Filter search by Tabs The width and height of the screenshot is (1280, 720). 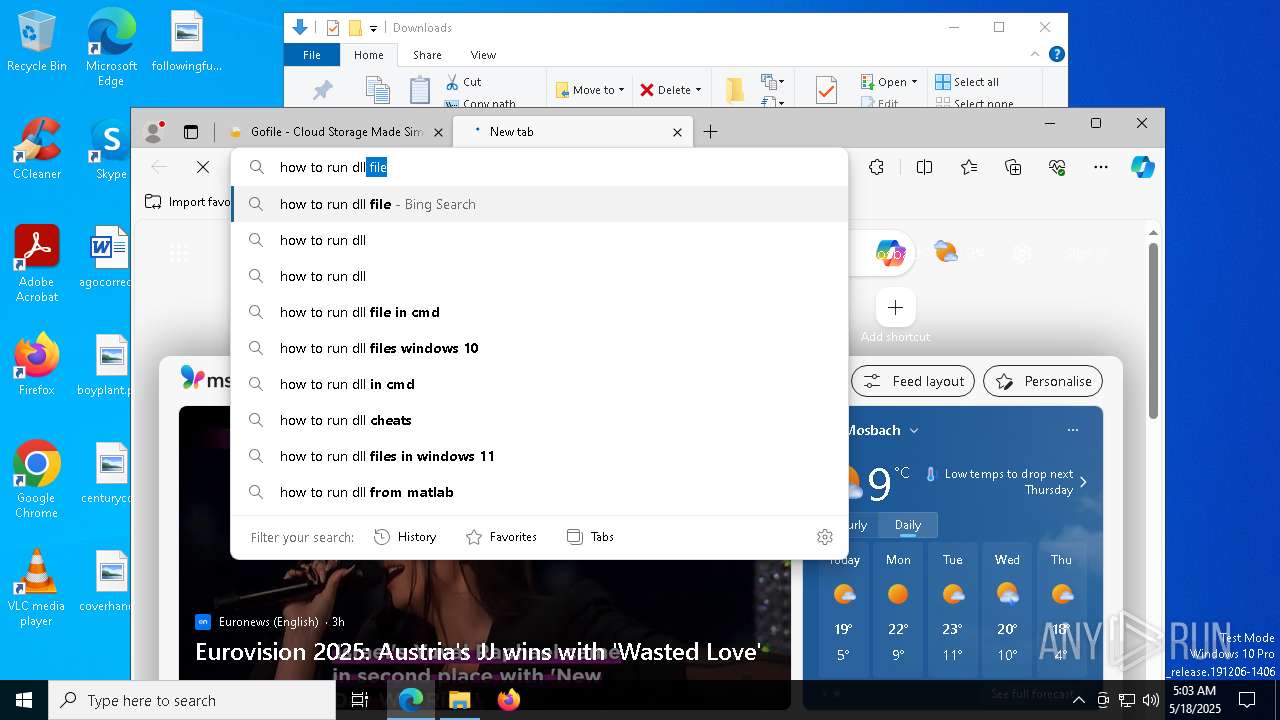[590, 537]
